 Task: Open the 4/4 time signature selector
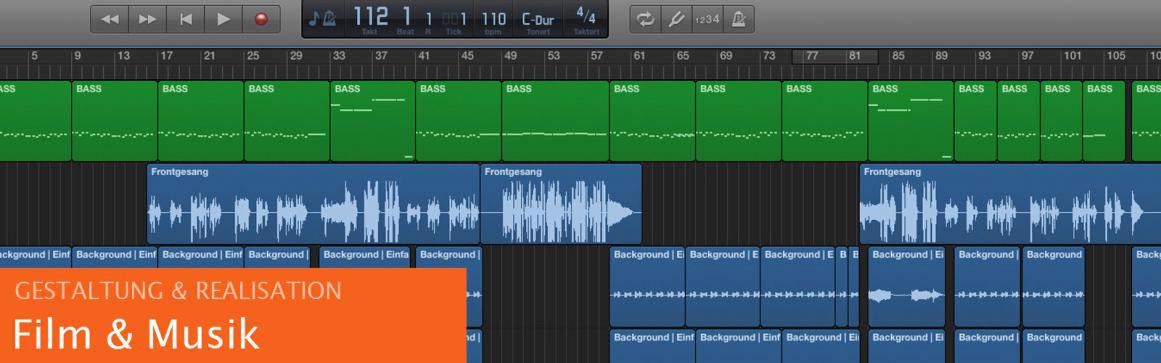click(x=586, y=19)
